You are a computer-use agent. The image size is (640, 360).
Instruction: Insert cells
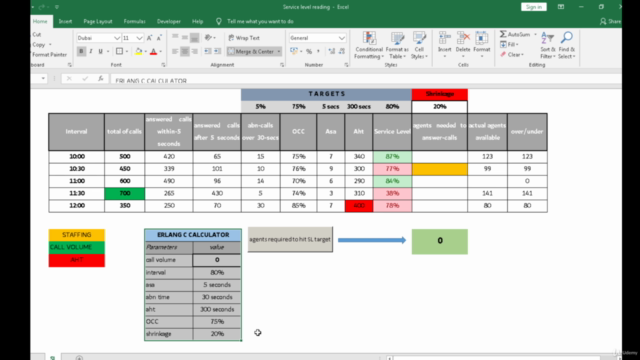pyautogui.click(x=444, y=44)
